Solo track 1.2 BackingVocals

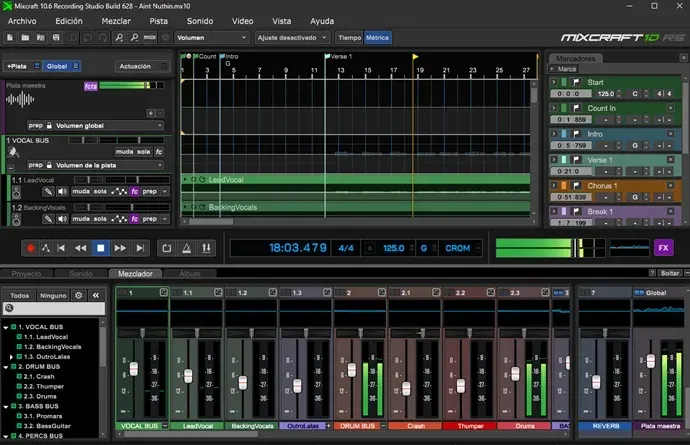coord(100,219)
